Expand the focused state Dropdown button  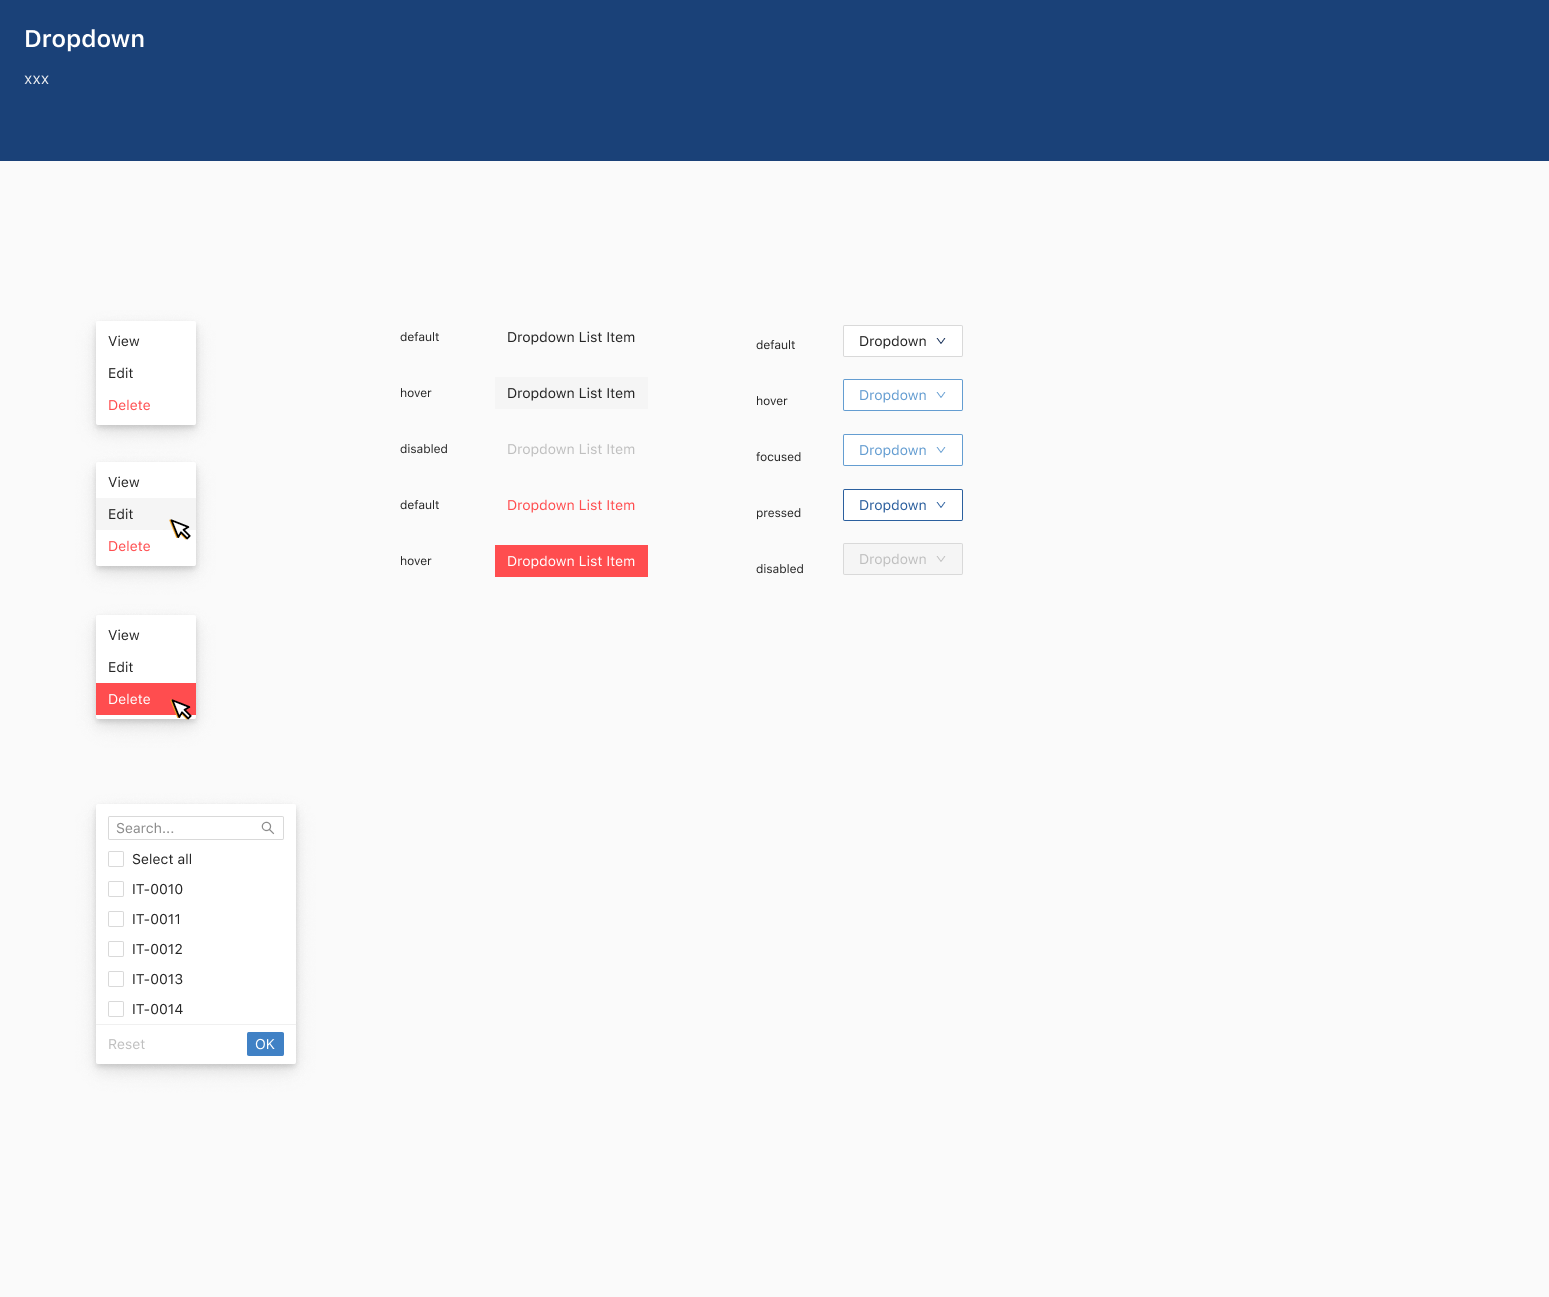coord(902,450)
